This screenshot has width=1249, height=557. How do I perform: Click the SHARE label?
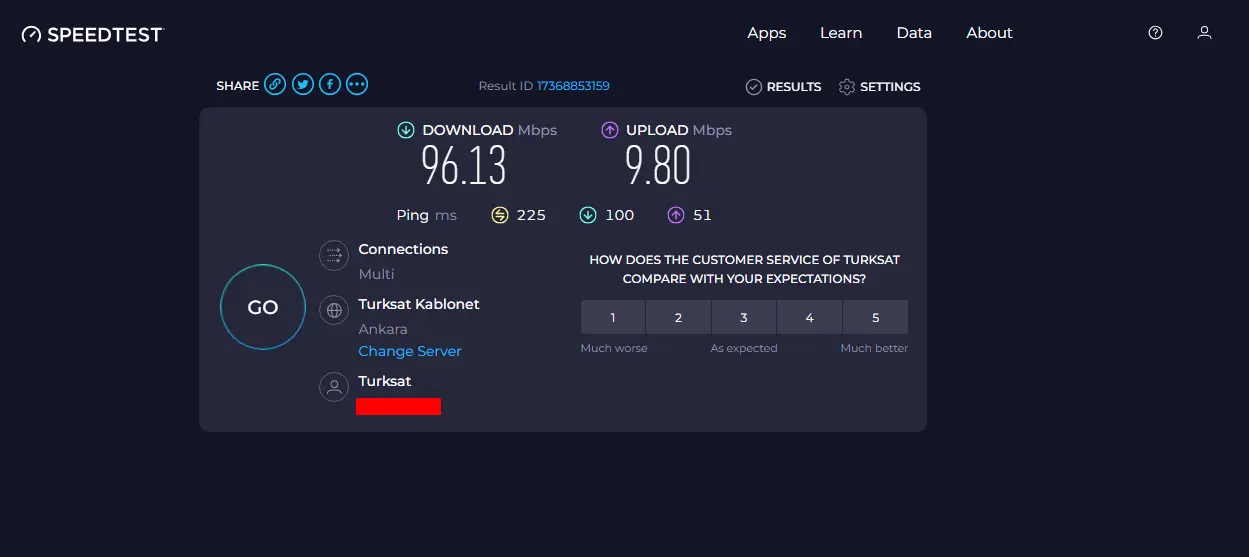(238, 86)
